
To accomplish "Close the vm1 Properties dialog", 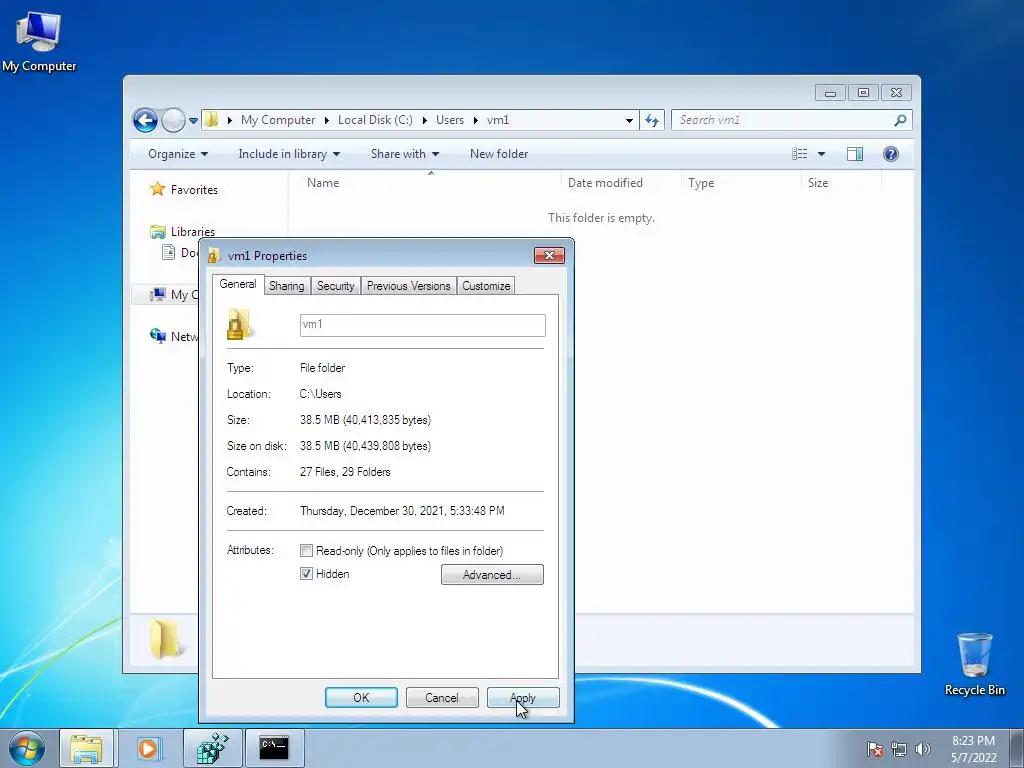I will click(549, 255).
